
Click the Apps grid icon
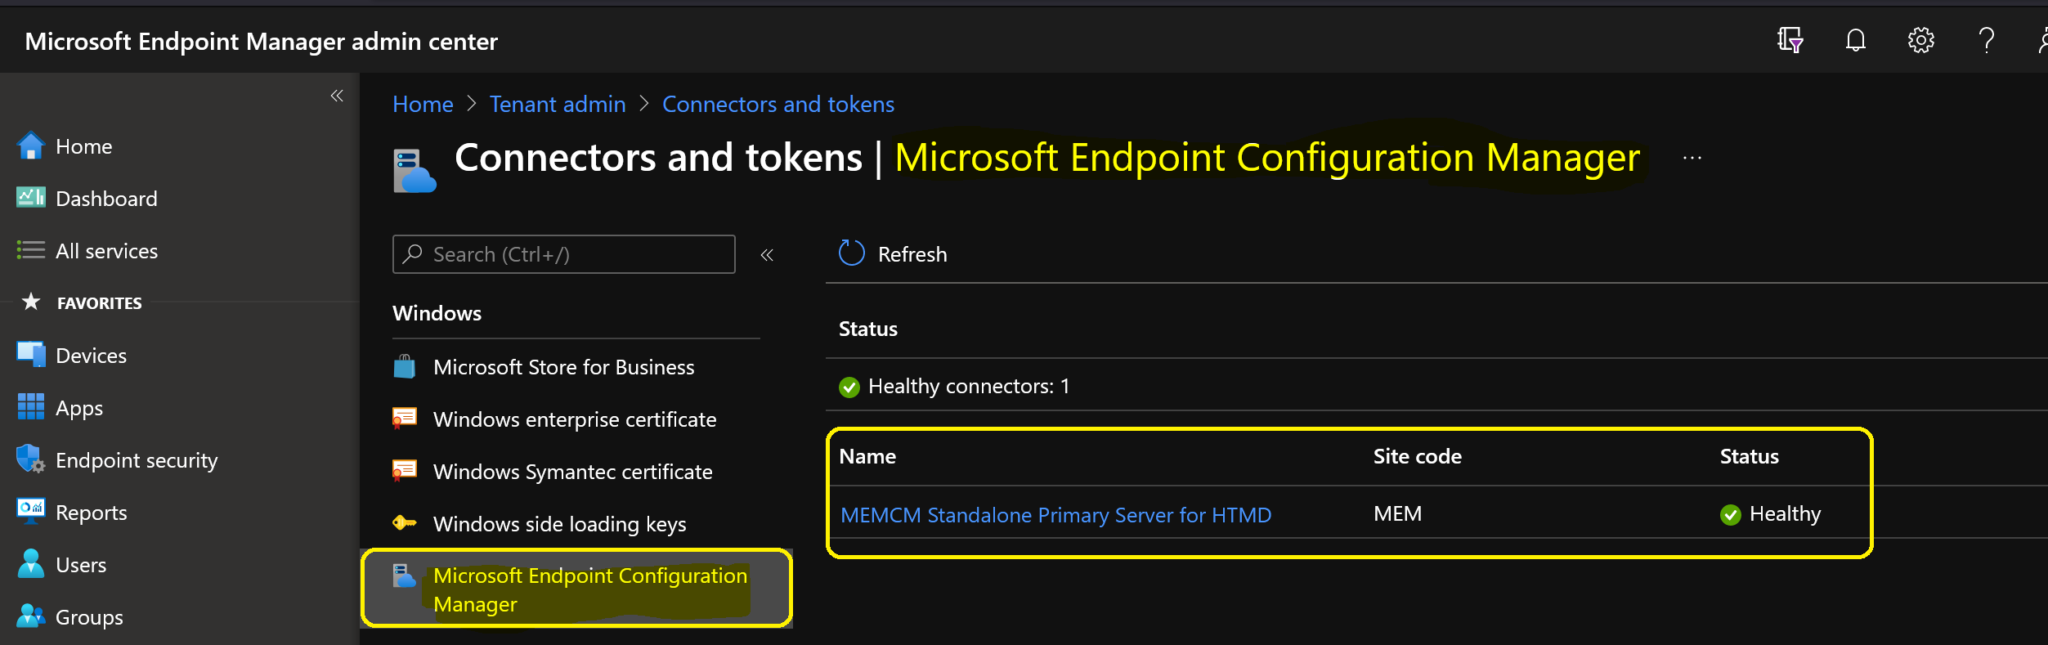point(31,407)
